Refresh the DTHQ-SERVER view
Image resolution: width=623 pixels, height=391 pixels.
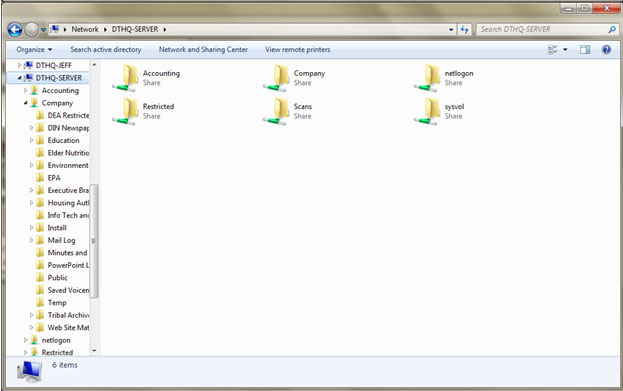click(464, 29)
